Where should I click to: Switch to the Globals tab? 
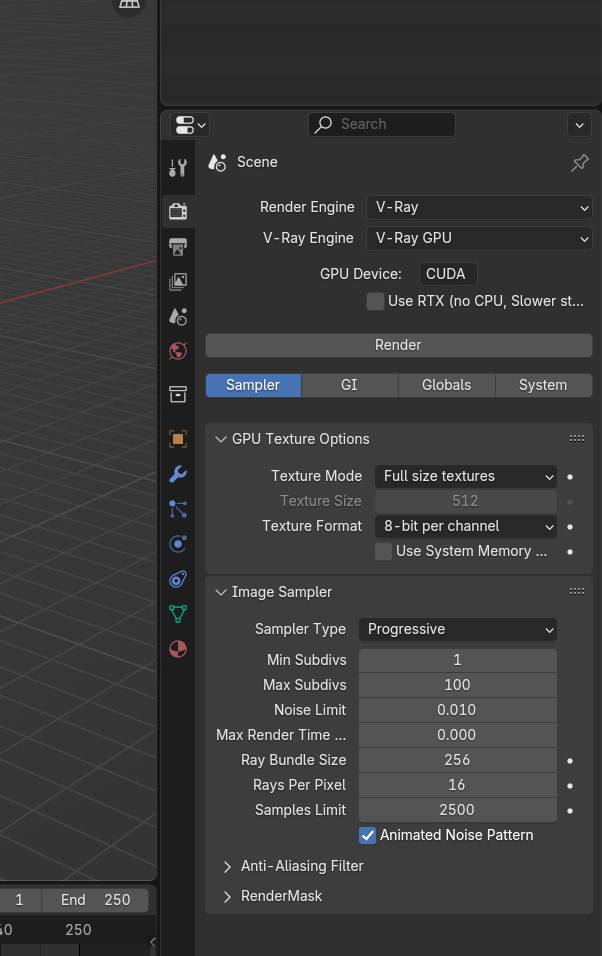tap(446, 385)
